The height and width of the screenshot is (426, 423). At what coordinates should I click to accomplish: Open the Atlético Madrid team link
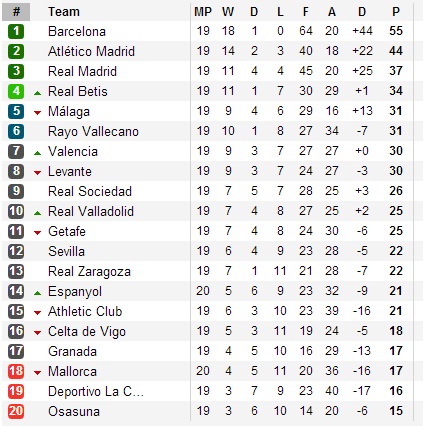[91, 51]
